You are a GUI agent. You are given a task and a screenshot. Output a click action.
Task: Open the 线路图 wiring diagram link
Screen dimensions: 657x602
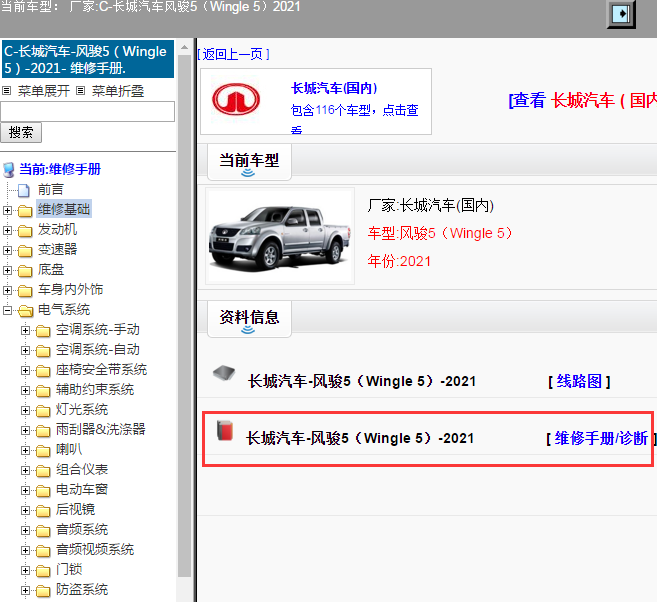point(579,381)
